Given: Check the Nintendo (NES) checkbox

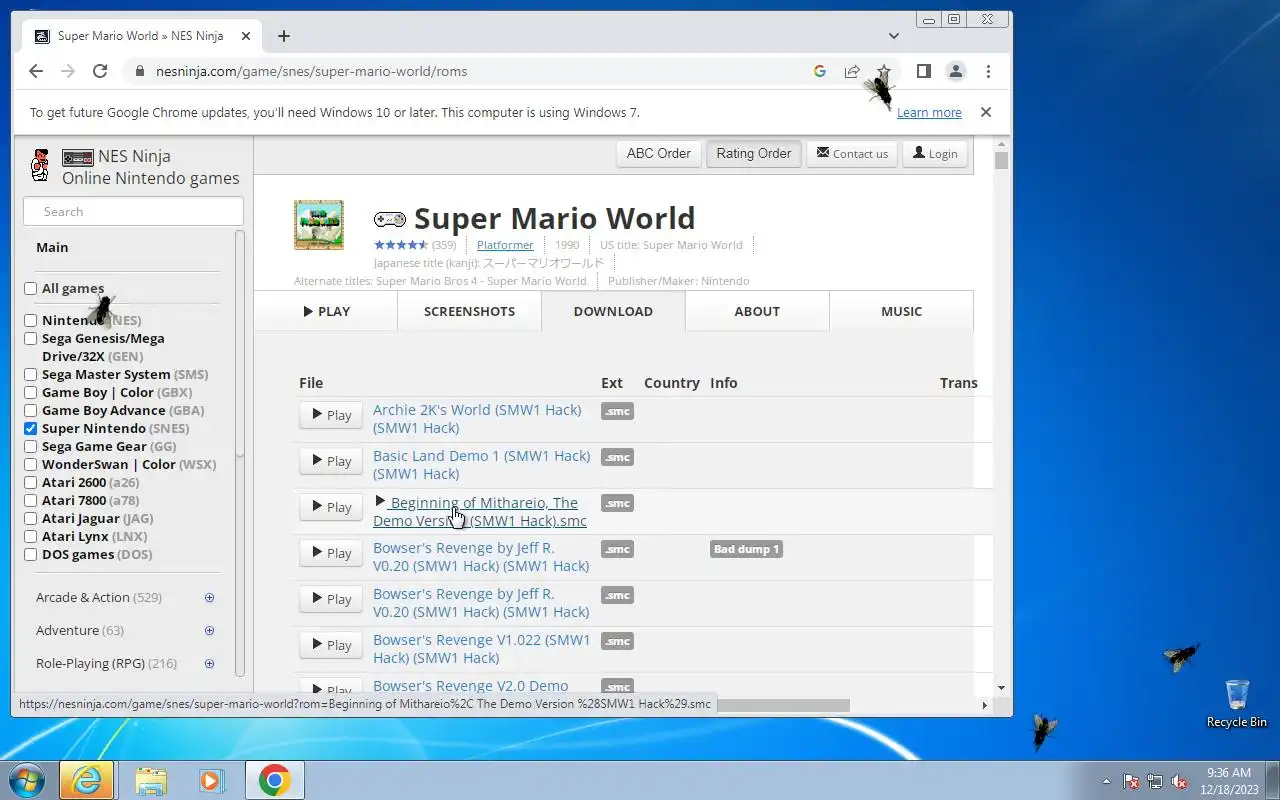Looking at the screenshot, I should (31, 321).
